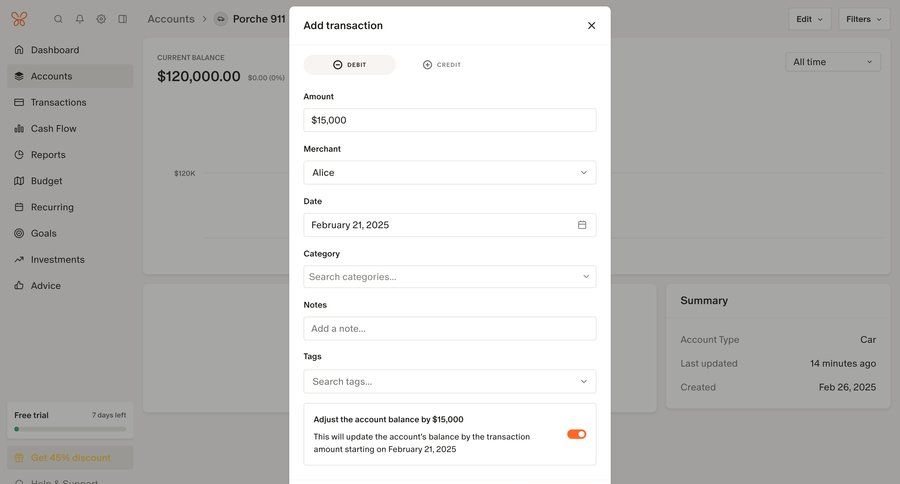Click the Add a note field

[449, 328]
